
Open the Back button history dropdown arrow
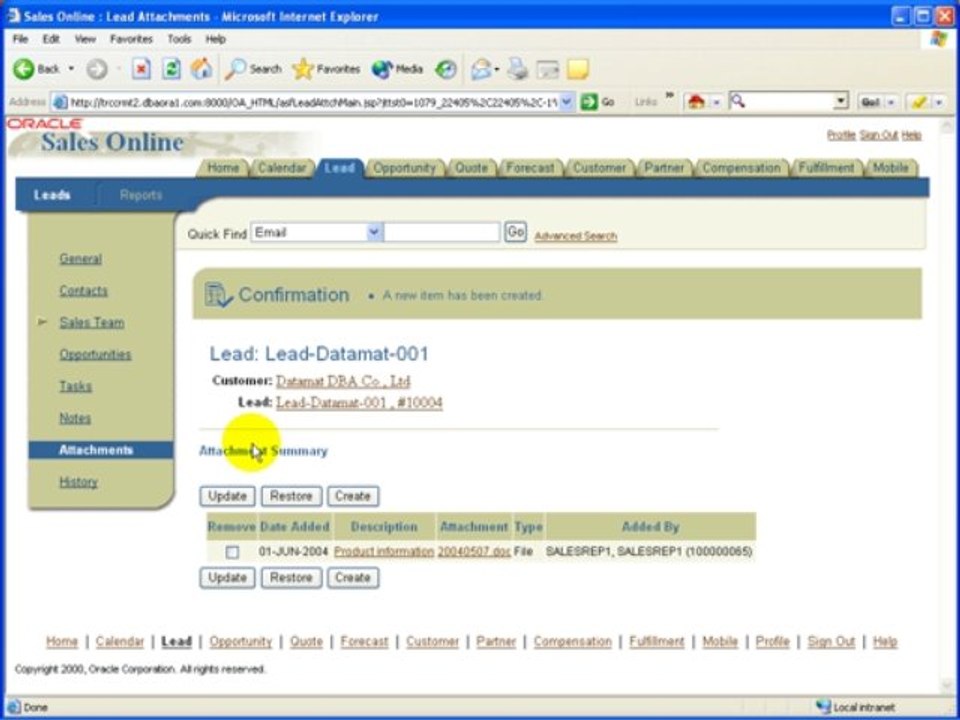click(x=72, y=69)
